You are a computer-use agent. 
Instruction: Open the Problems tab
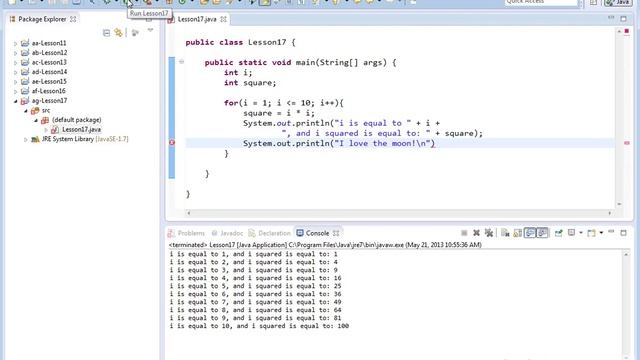(x=187, y=233)
